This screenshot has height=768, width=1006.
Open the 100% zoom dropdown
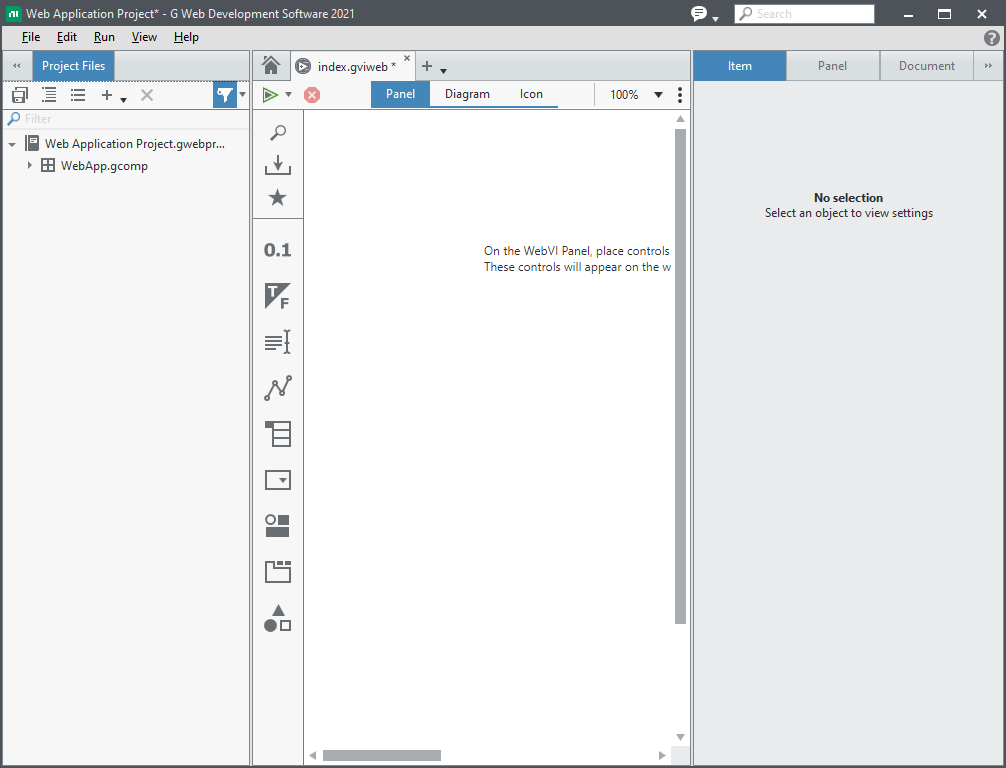658,95
